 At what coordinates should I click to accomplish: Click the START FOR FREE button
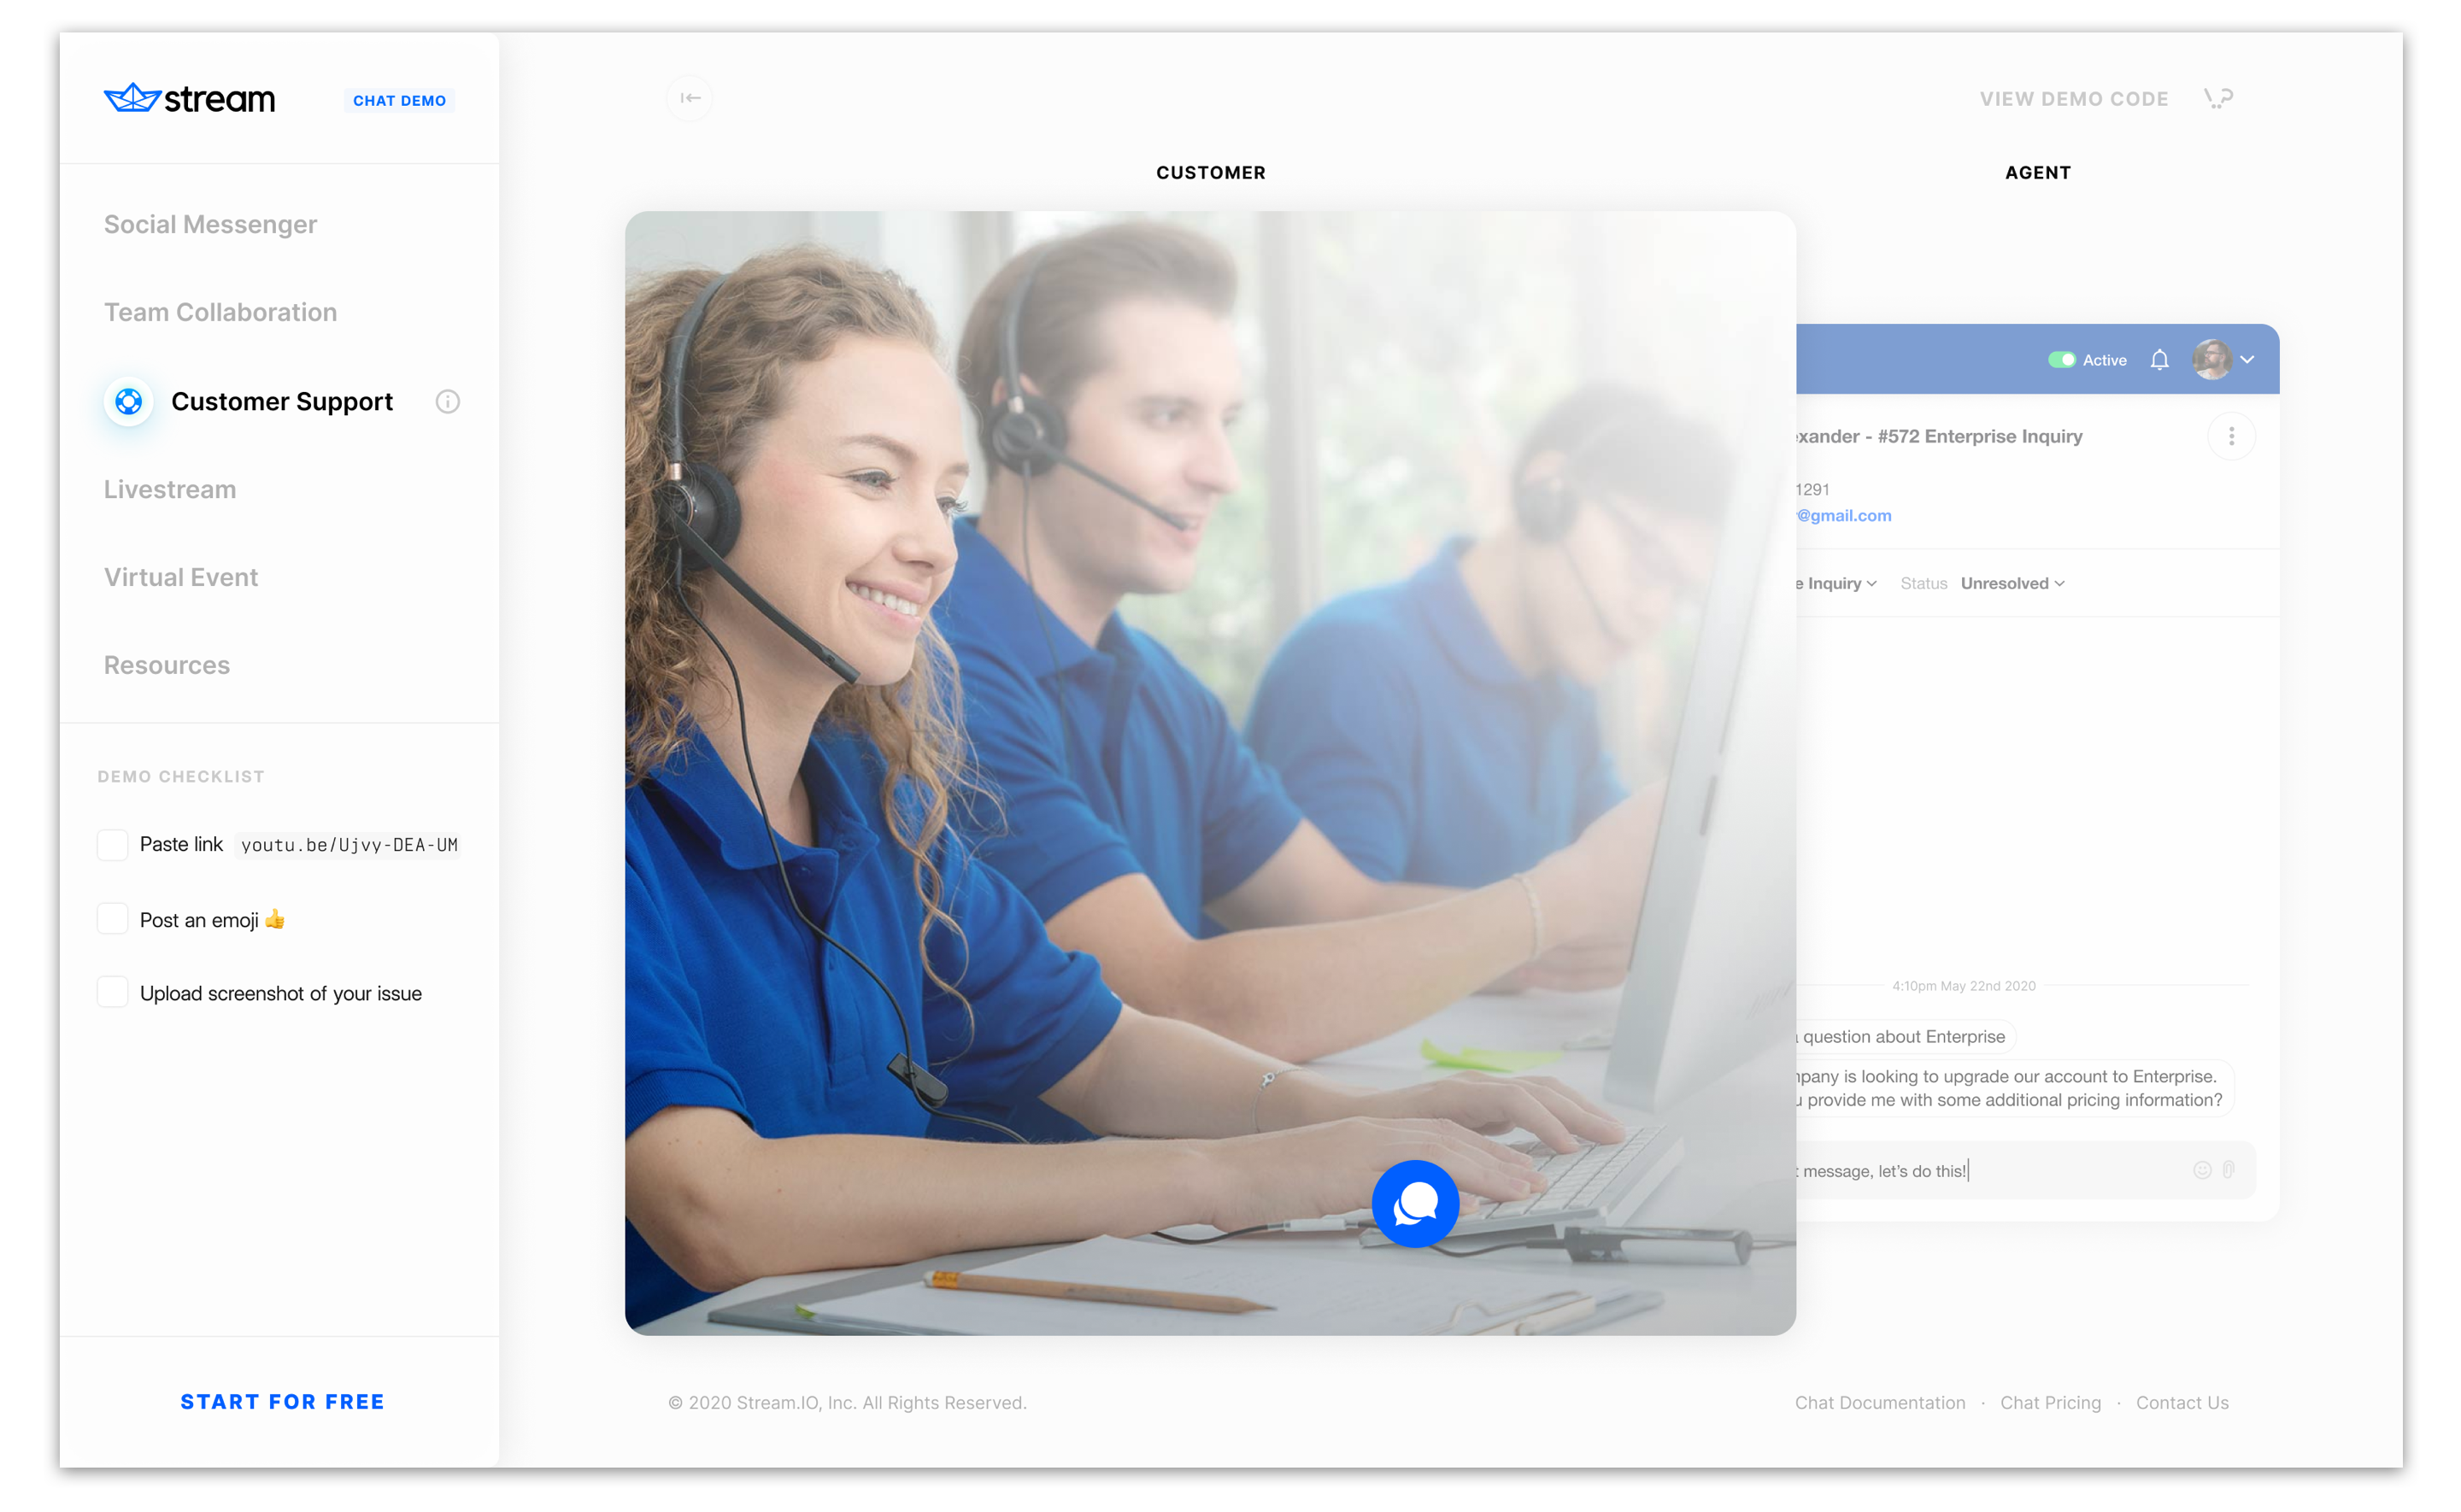point(281,1401)
